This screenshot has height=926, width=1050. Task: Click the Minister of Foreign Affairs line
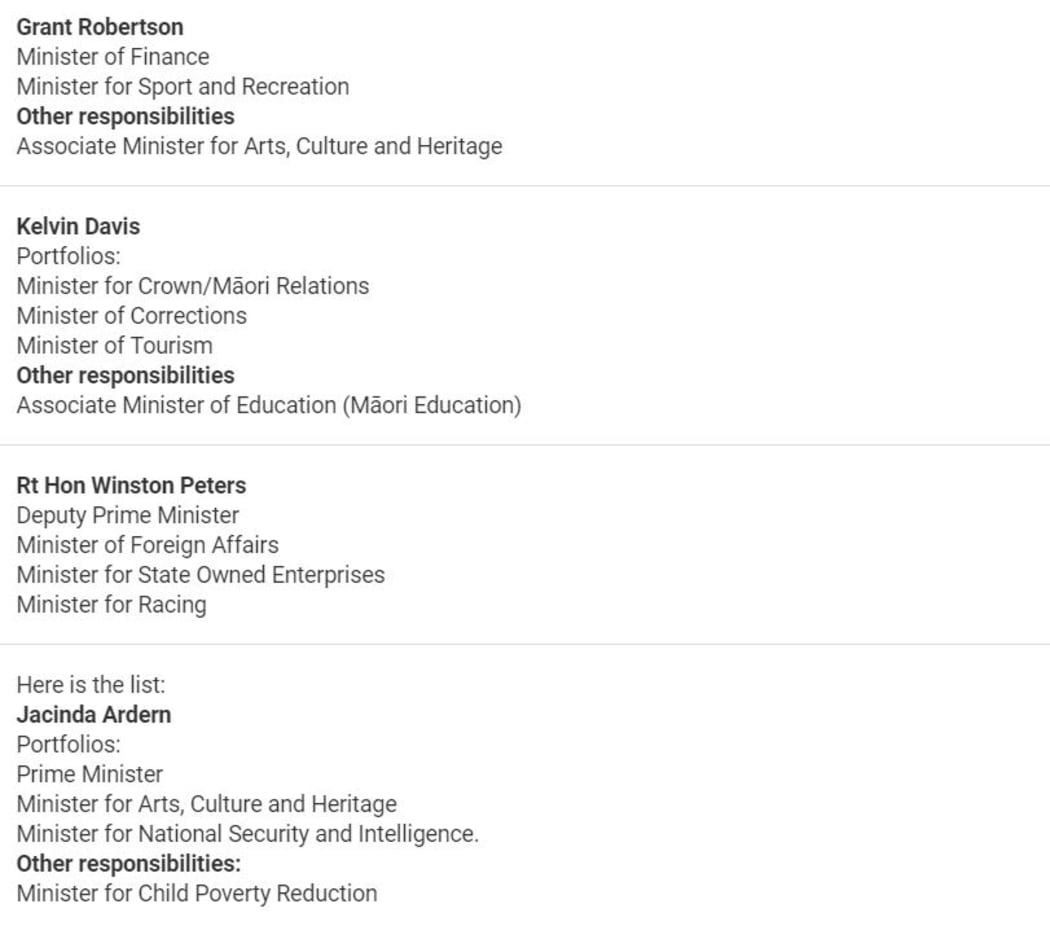tap(147, 545)
